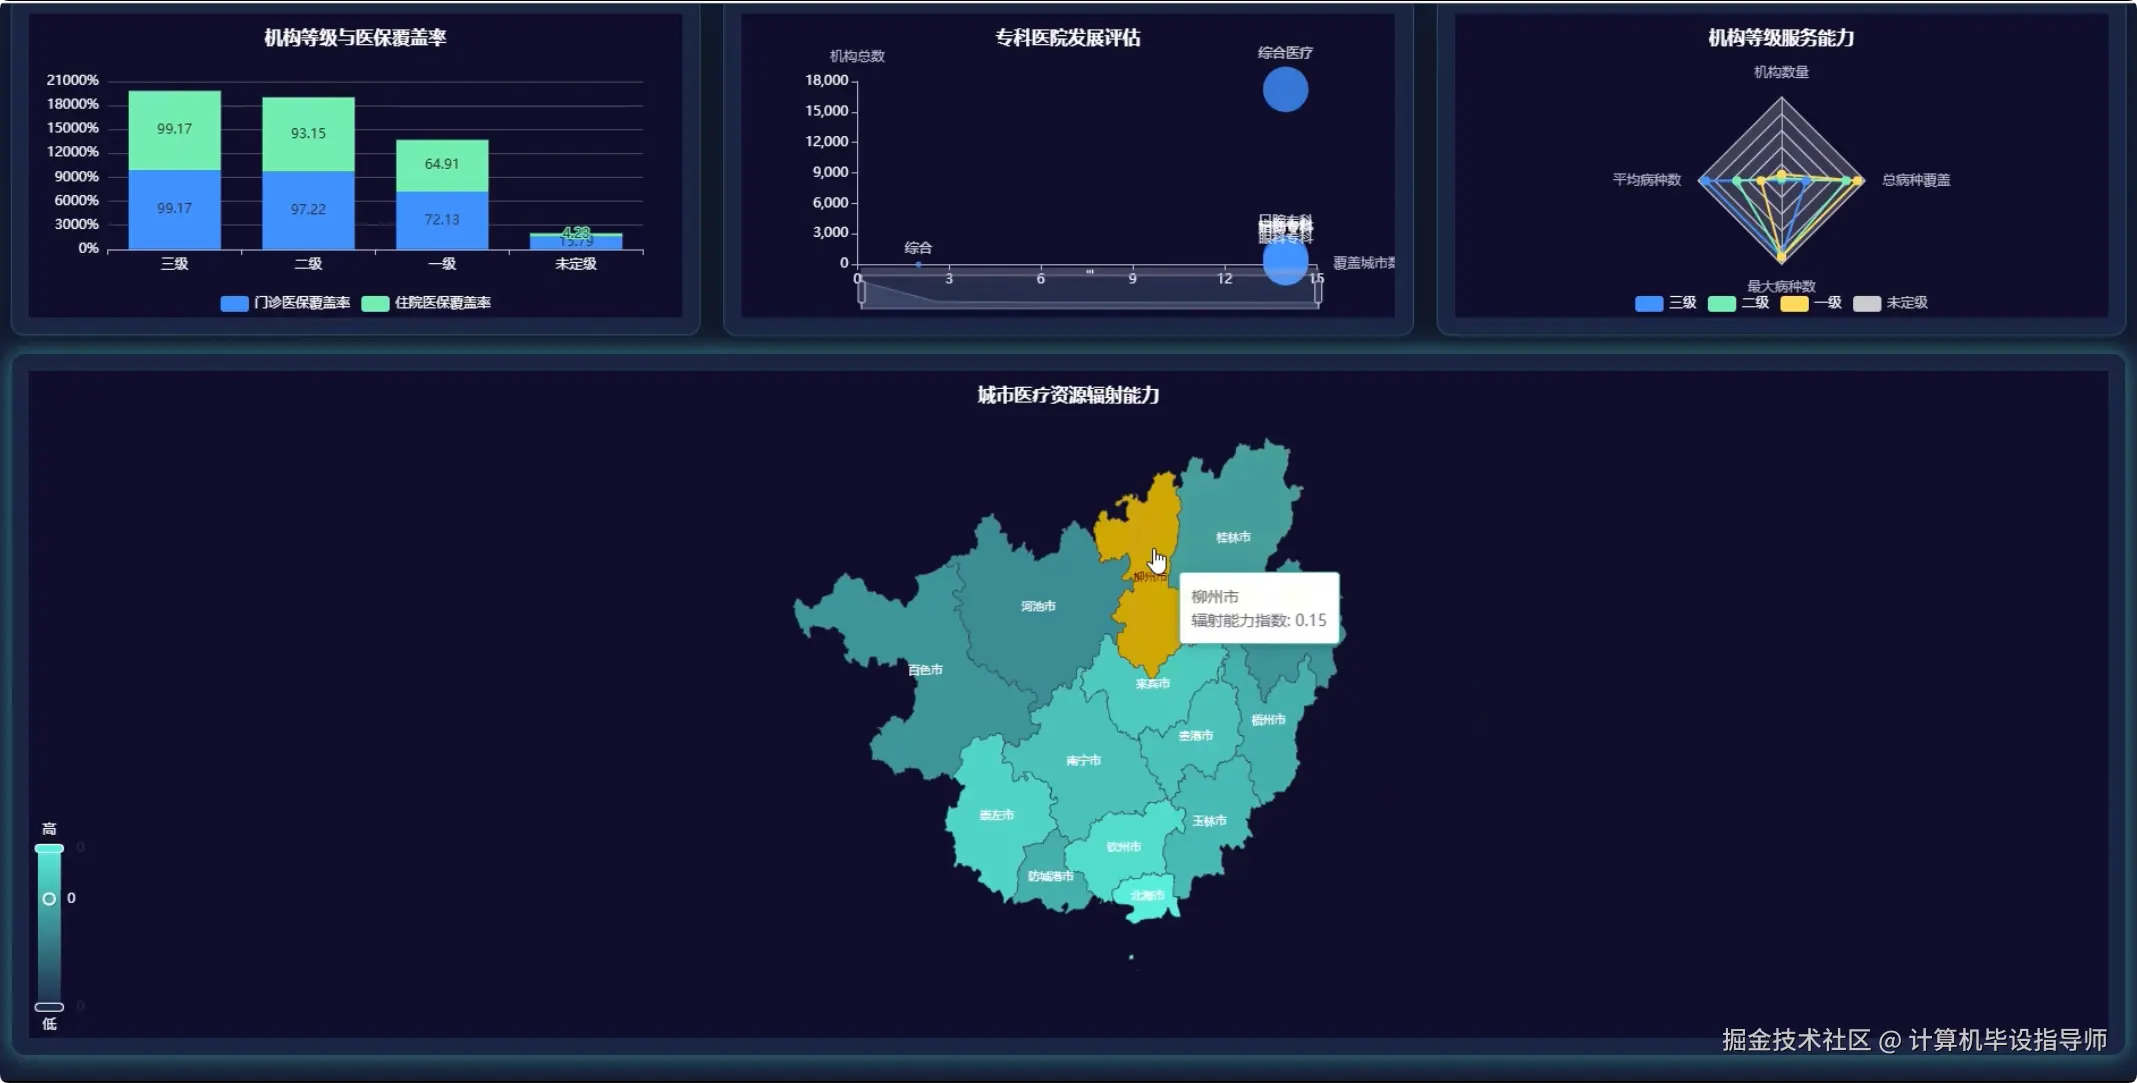Click the visual map gradient bar
The height and width of the screenshot is (1083, 2137).
pyautogui.click(x=49, y=927)
